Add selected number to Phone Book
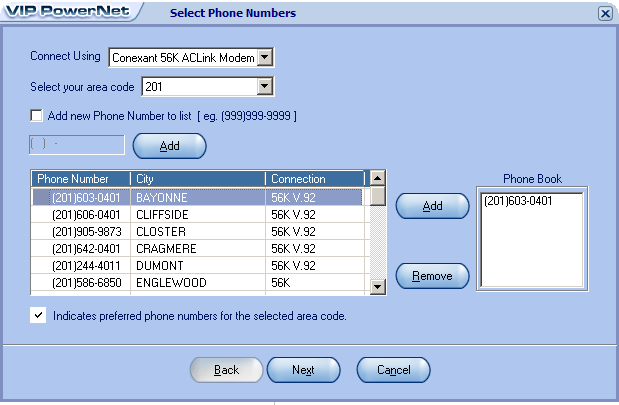Screen dimensions: 619x405 (432, 206)
